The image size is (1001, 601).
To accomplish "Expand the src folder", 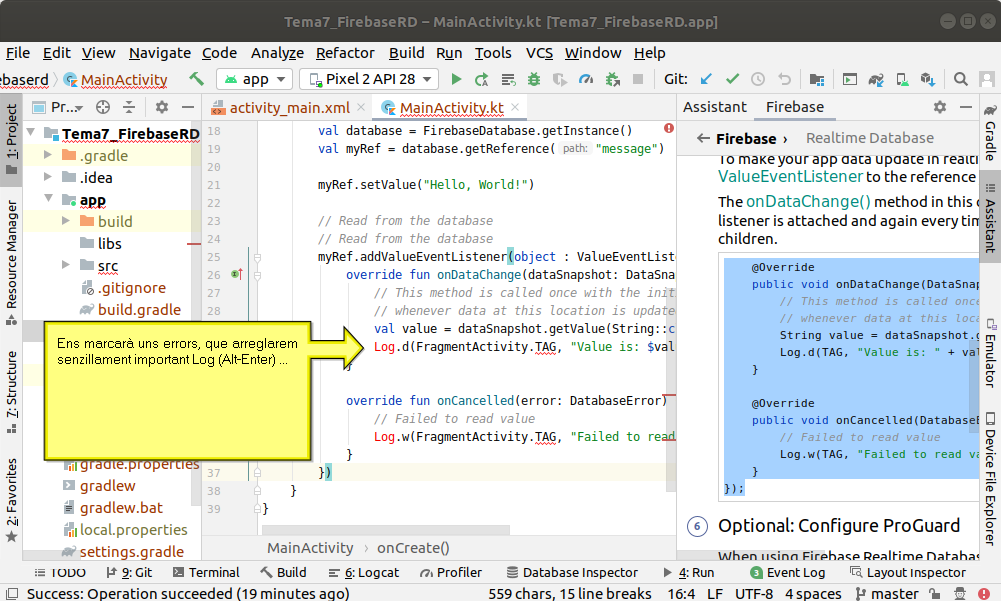I will [66, 264].
